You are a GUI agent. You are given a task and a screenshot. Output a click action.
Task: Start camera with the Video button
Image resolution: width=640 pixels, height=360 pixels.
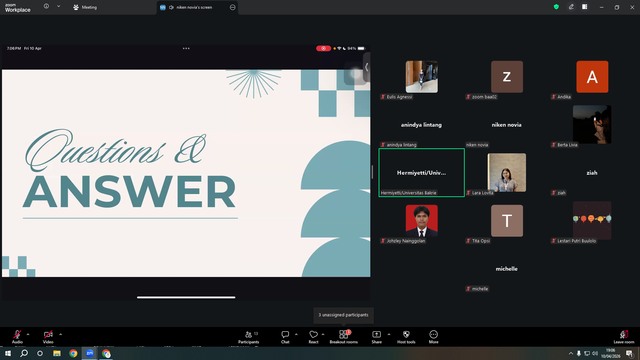coord(48,337)
